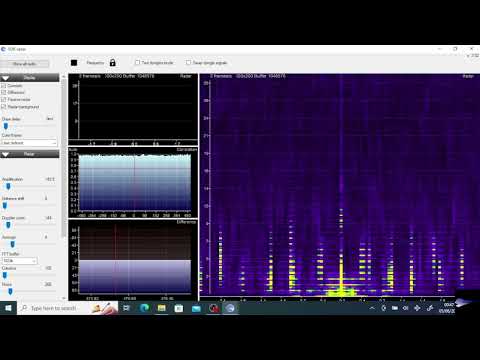Click the active SDR app taskbar icon
The image size is (480, 360).
pyautogui.click(x=230, y=308)
